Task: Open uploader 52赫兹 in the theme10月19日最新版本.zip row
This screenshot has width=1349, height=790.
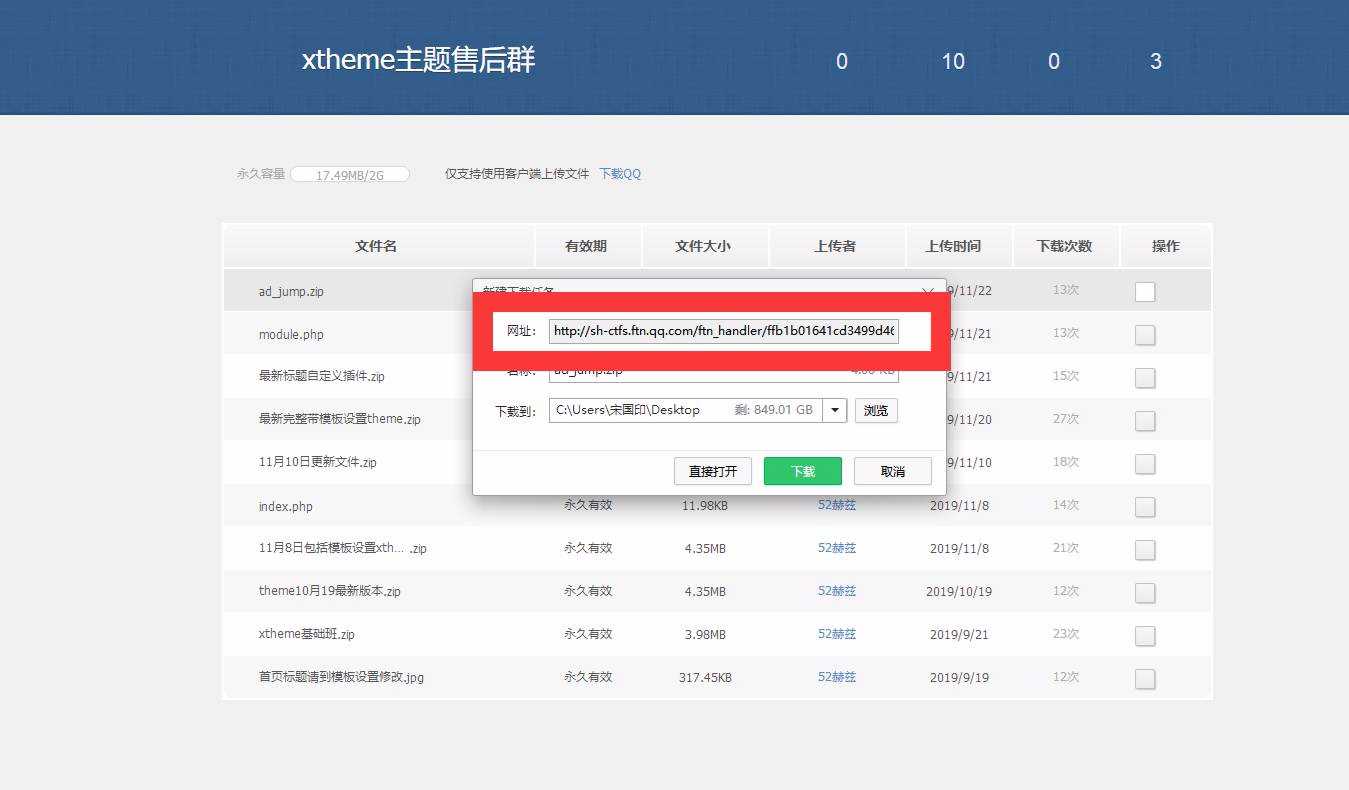Action: (837, 591)
